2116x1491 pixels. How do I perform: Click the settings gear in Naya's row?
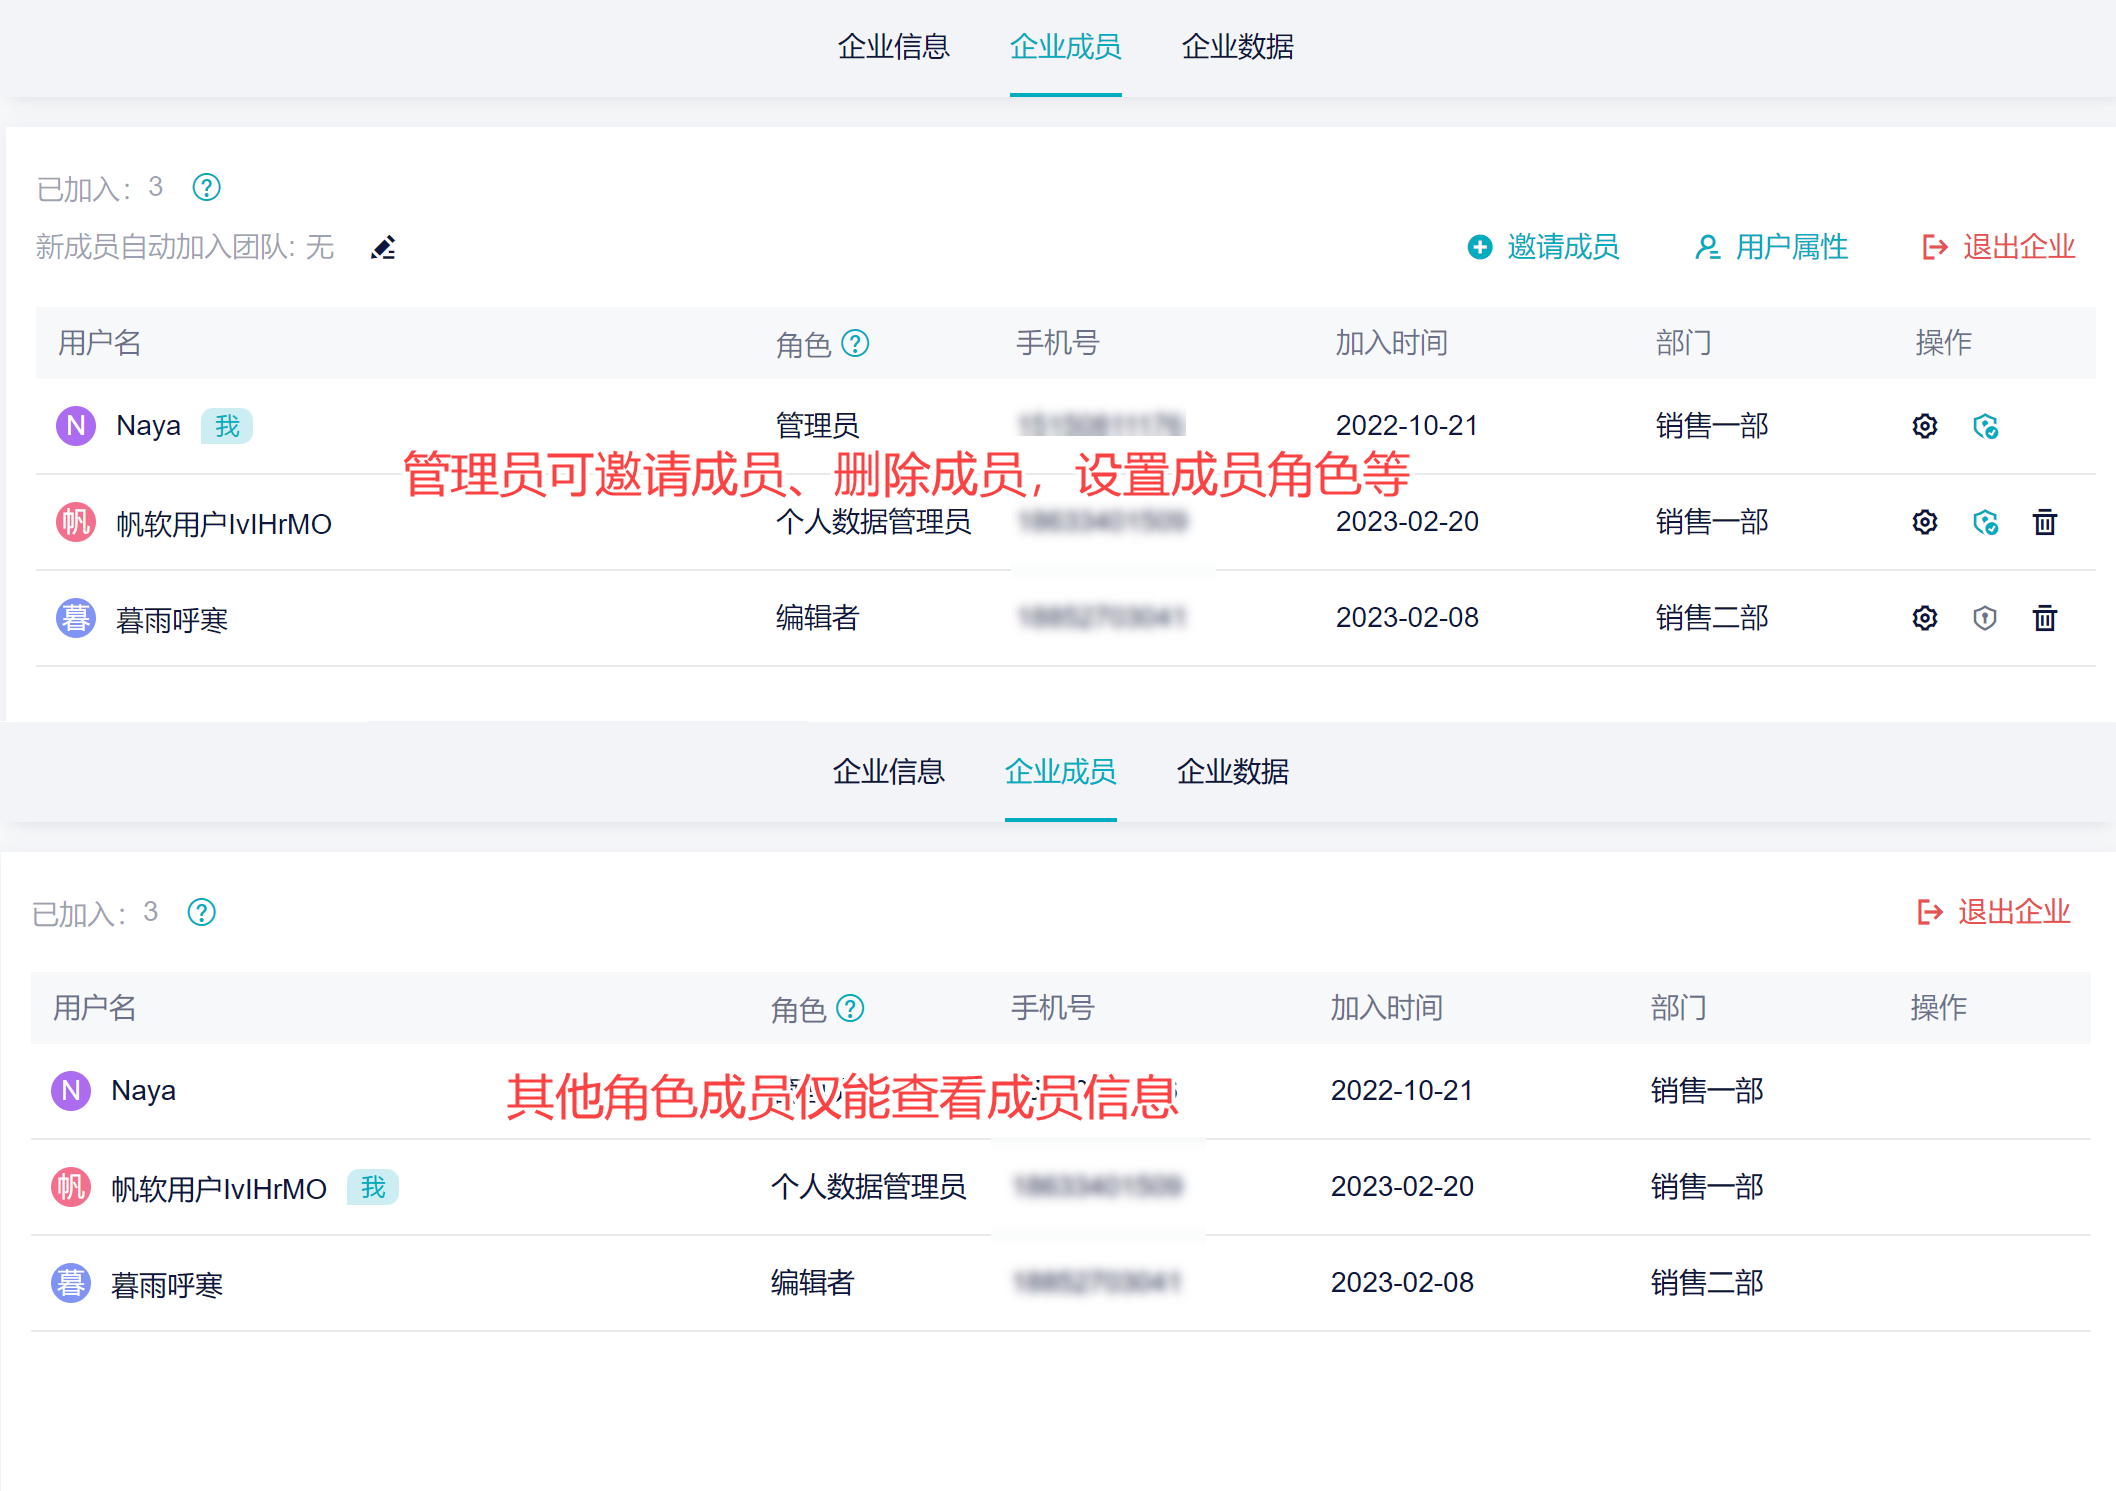coord(1924,426)
